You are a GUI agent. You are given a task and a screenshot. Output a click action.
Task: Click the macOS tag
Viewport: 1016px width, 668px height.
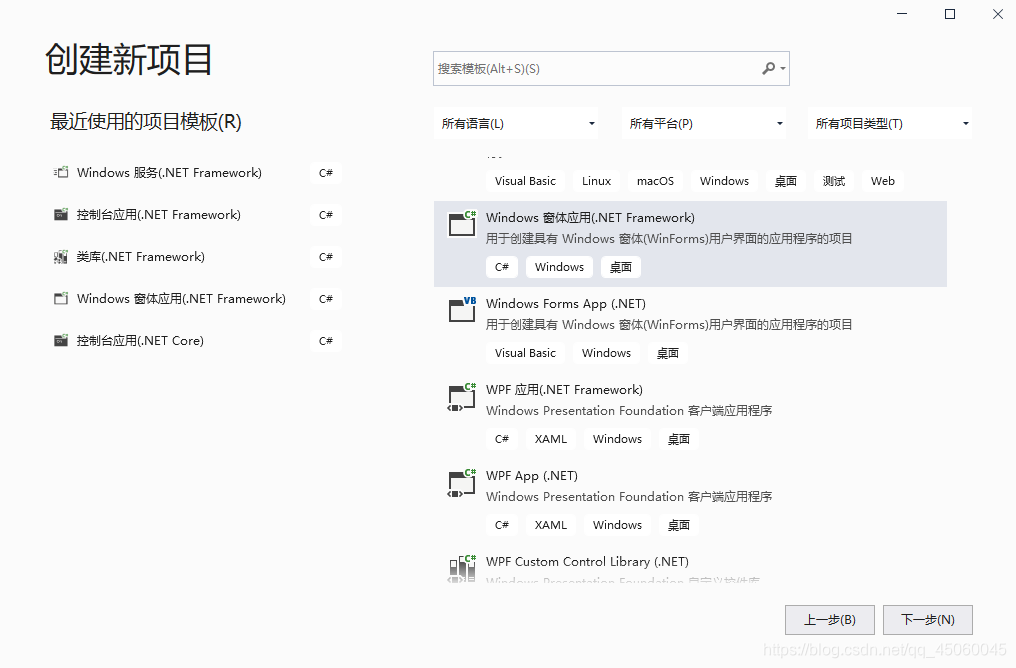pos(655,181)
